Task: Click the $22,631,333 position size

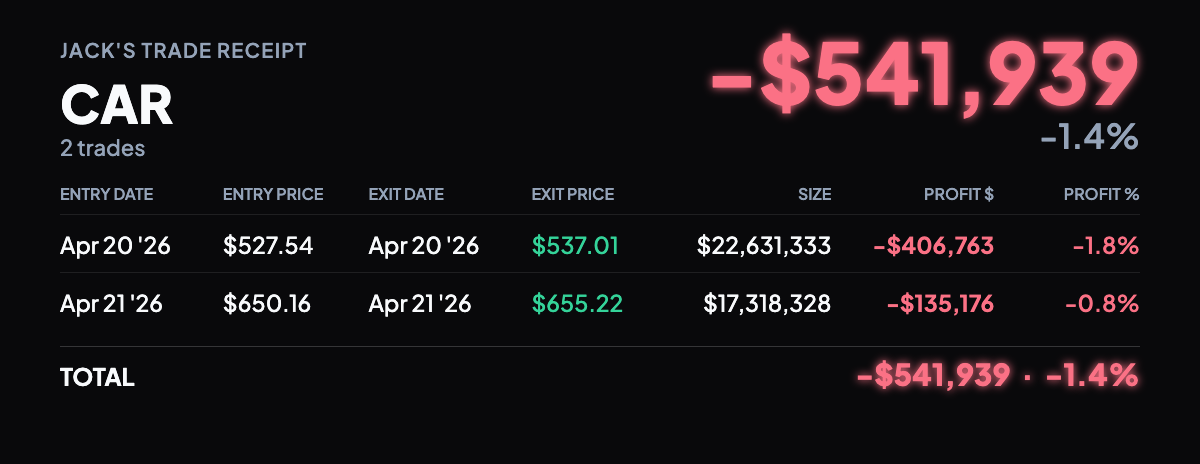Action: (x=764, y=245)
